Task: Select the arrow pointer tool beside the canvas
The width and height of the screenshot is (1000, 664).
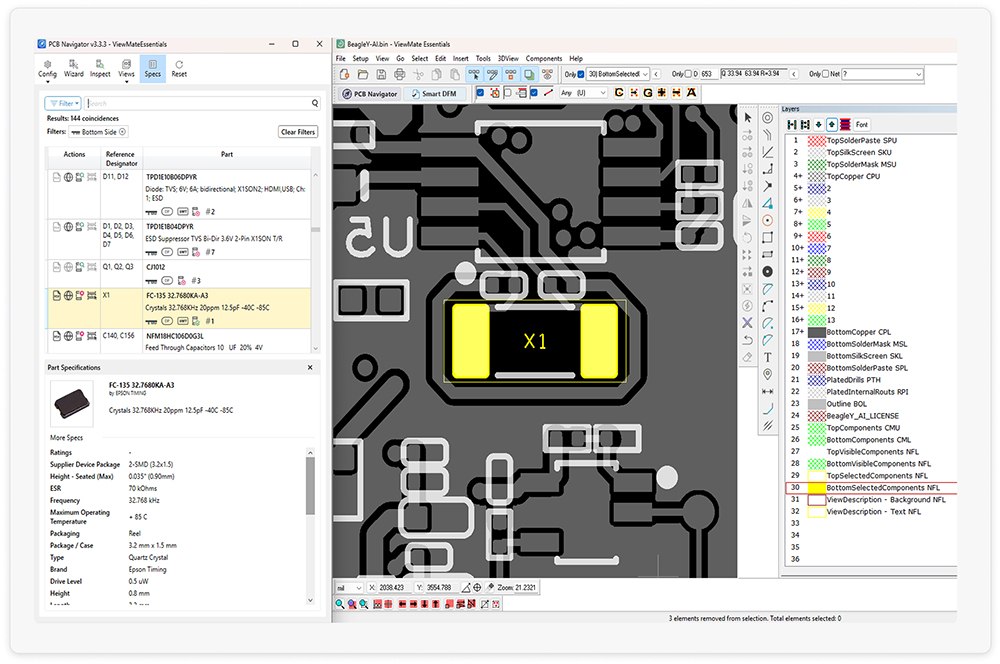Action: tap(747, 117)
